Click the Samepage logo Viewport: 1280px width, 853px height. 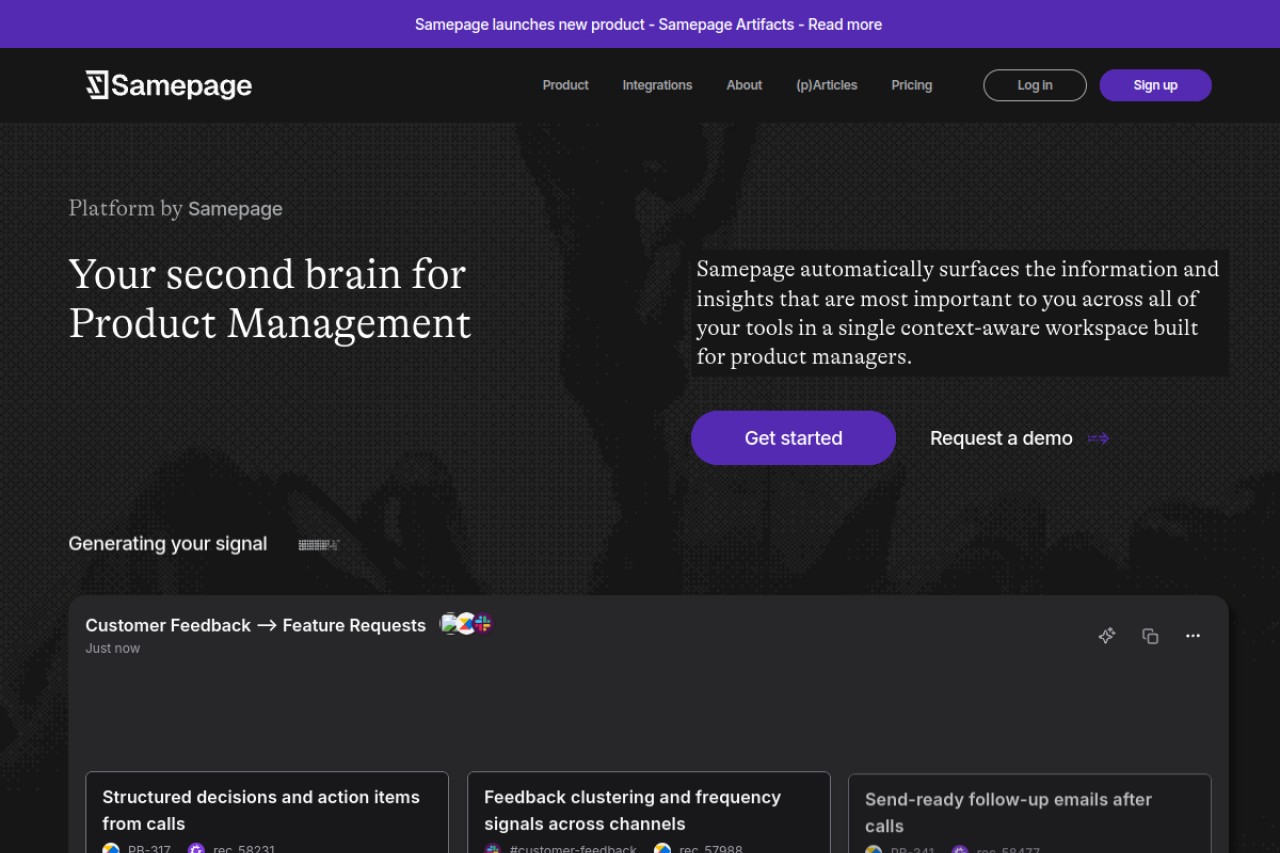pyautogui.click(x=169, y=85)
